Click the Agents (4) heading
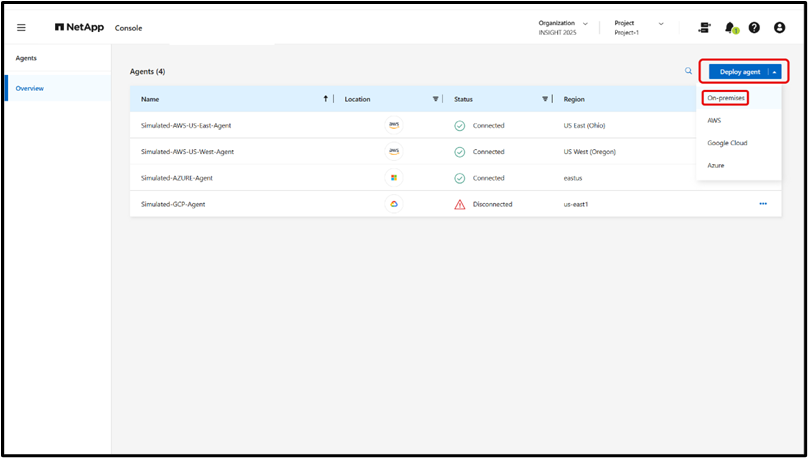808x458 pixels. (x=147, y=72)
